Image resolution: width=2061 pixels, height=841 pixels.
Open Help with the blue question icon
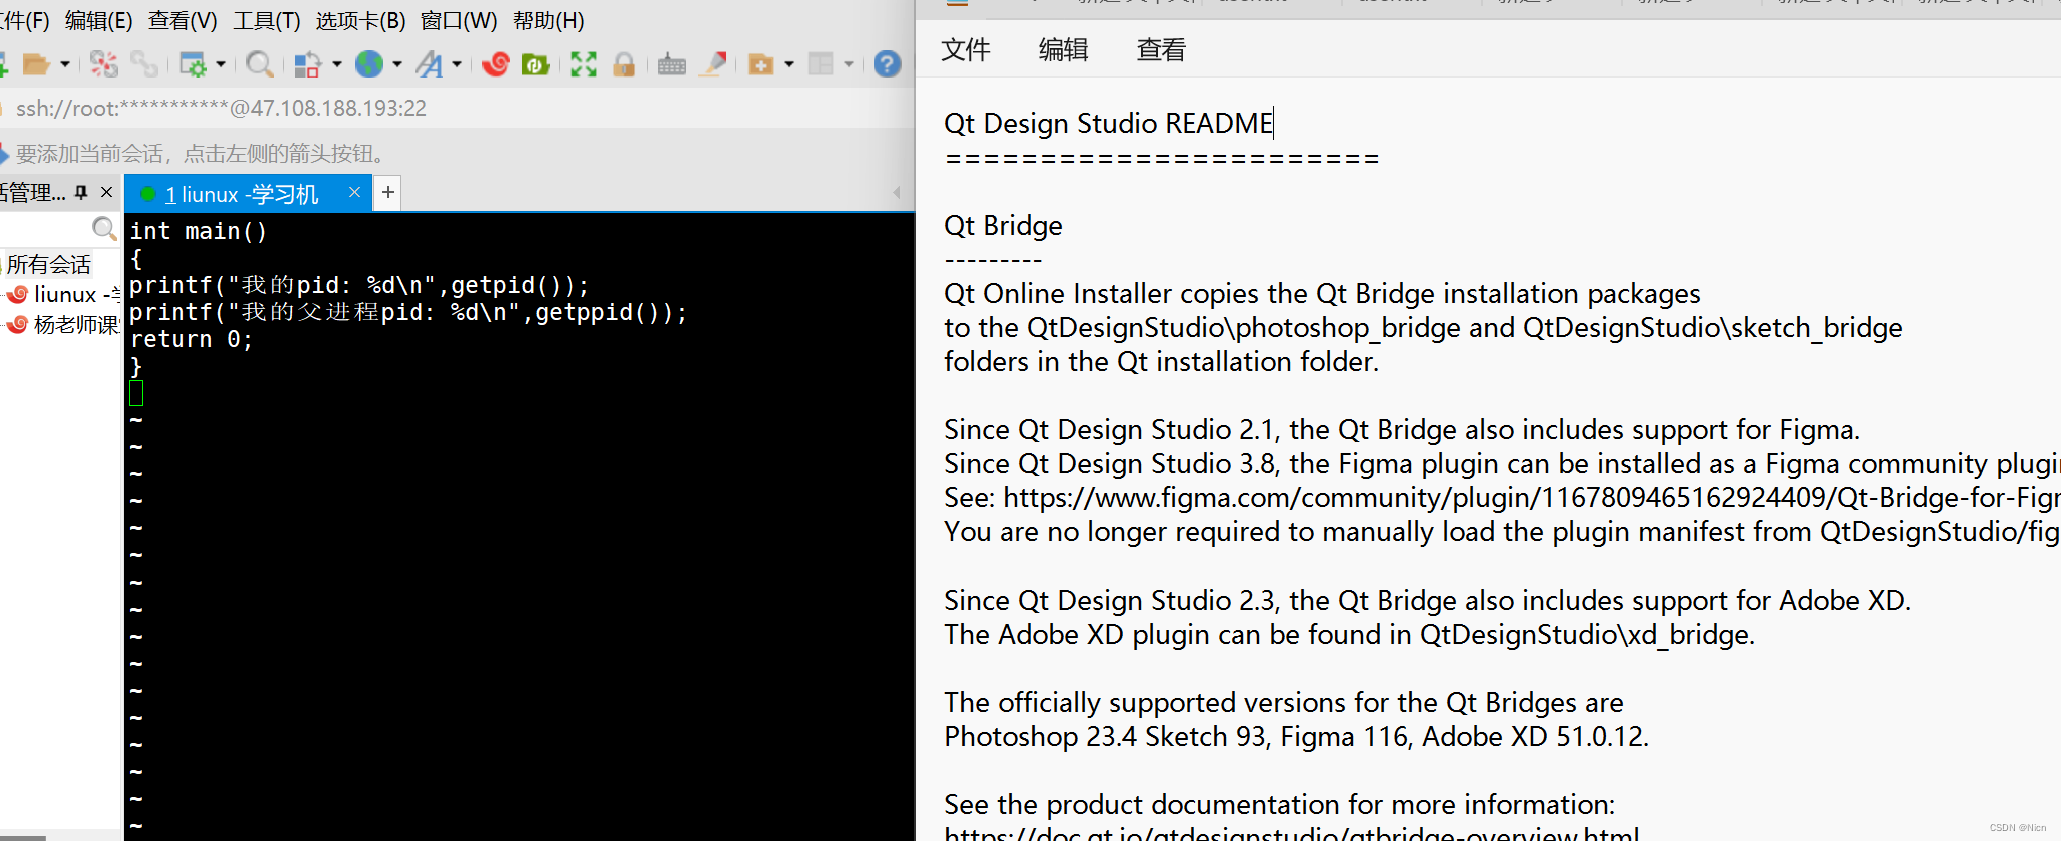pos(887,64)
